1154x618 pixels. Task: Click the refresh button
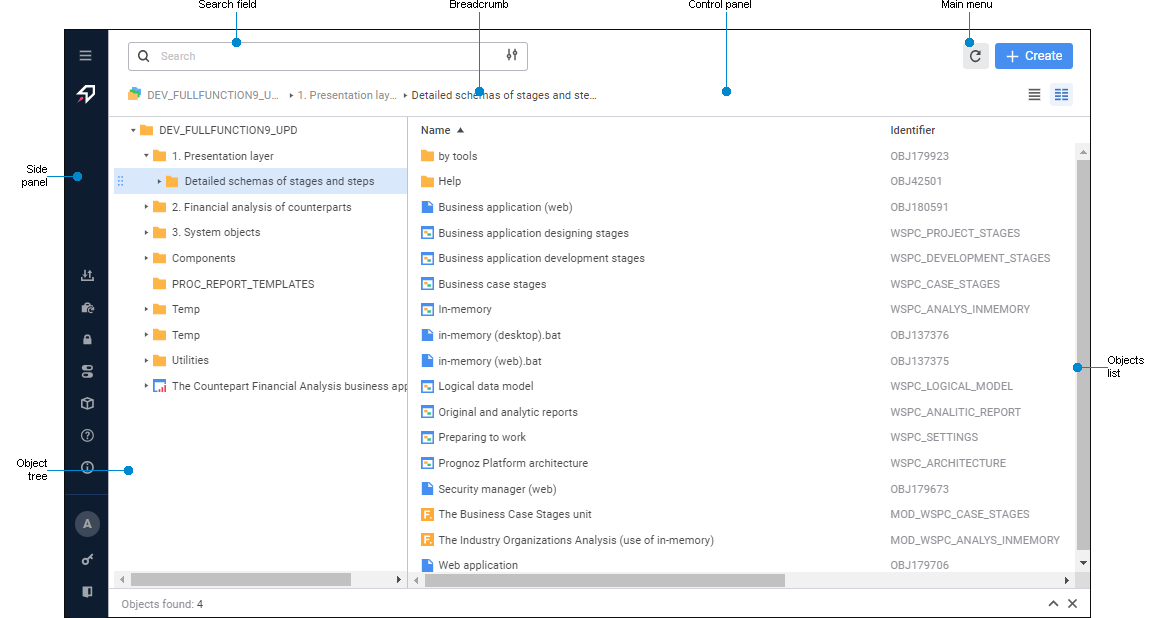tap(975, 57)
